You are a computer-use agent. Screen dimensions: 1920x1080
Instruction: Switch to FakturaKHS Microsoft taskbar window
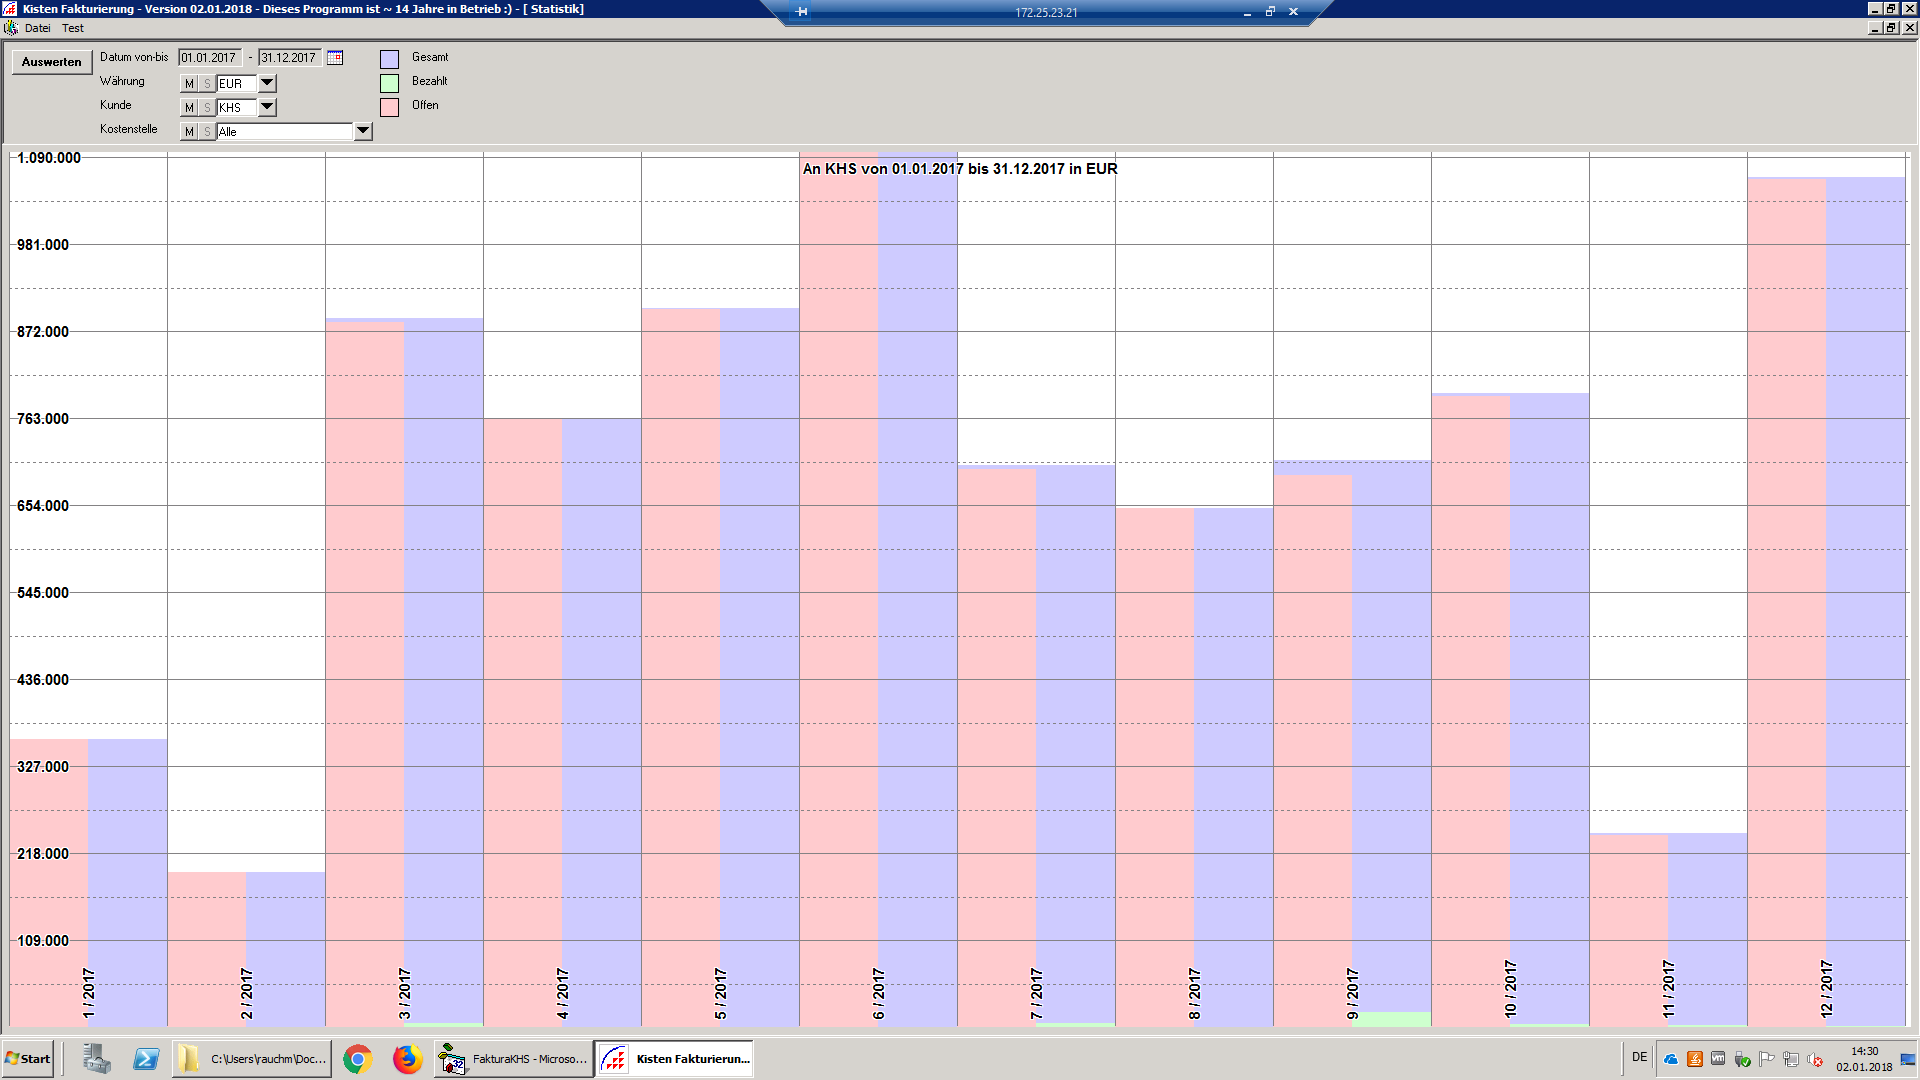(513, 1059)
